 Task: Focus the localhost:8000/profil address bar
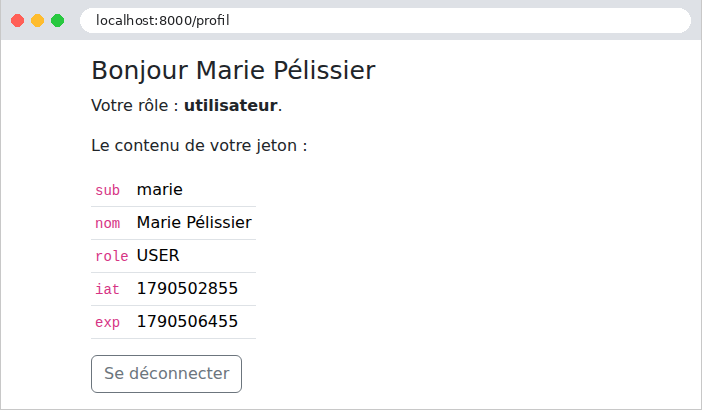pos(385,21)
